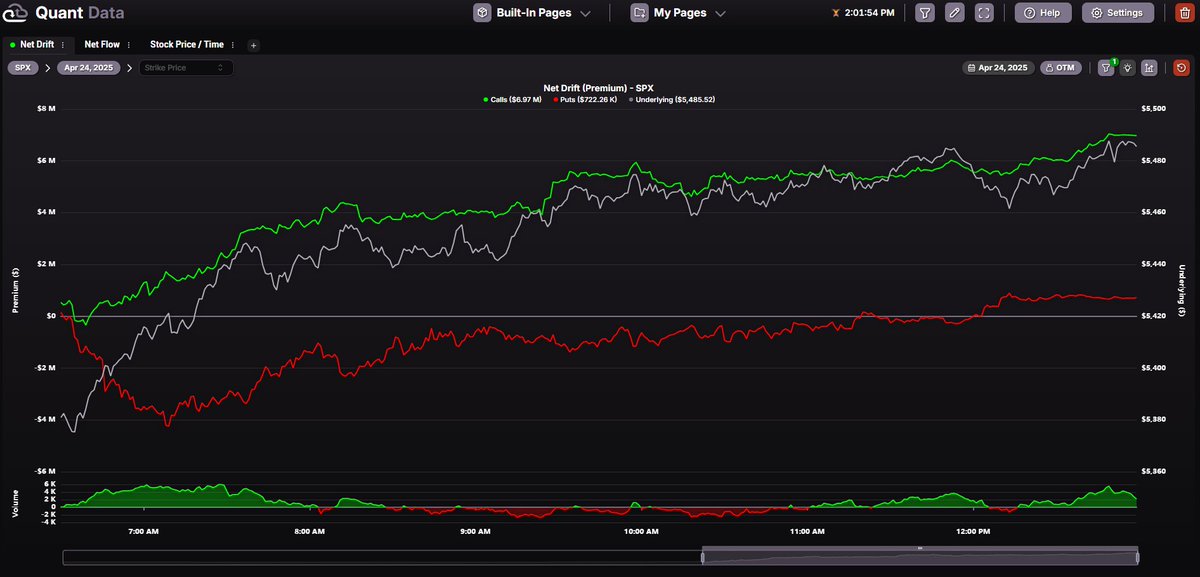
Task: Click the My Pages label
Action: tap(680, 13)
